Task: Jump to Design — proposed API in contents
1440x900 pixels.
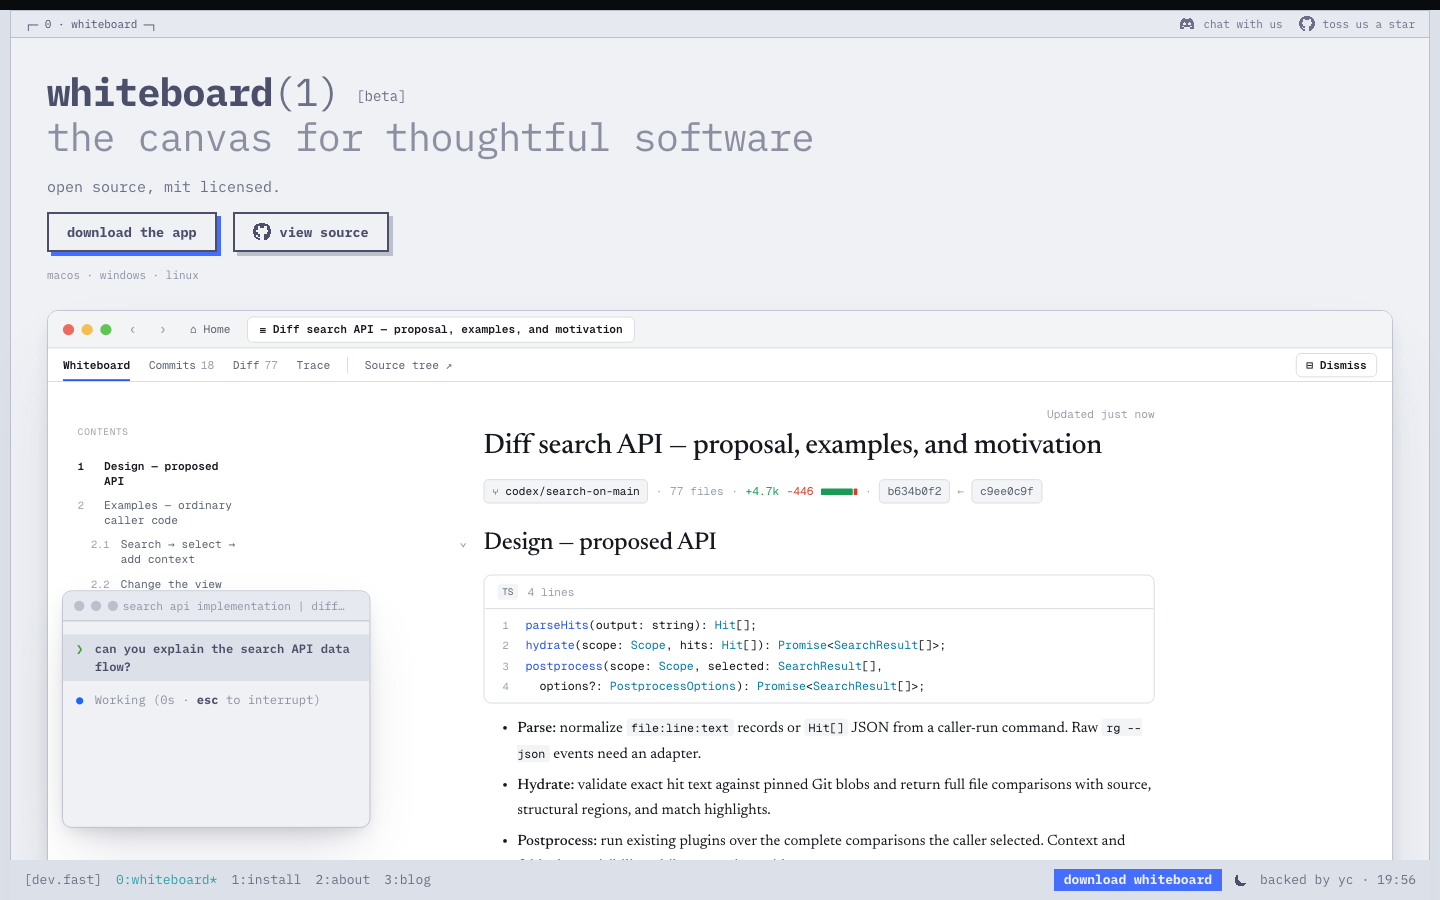Action: point(161,474)
